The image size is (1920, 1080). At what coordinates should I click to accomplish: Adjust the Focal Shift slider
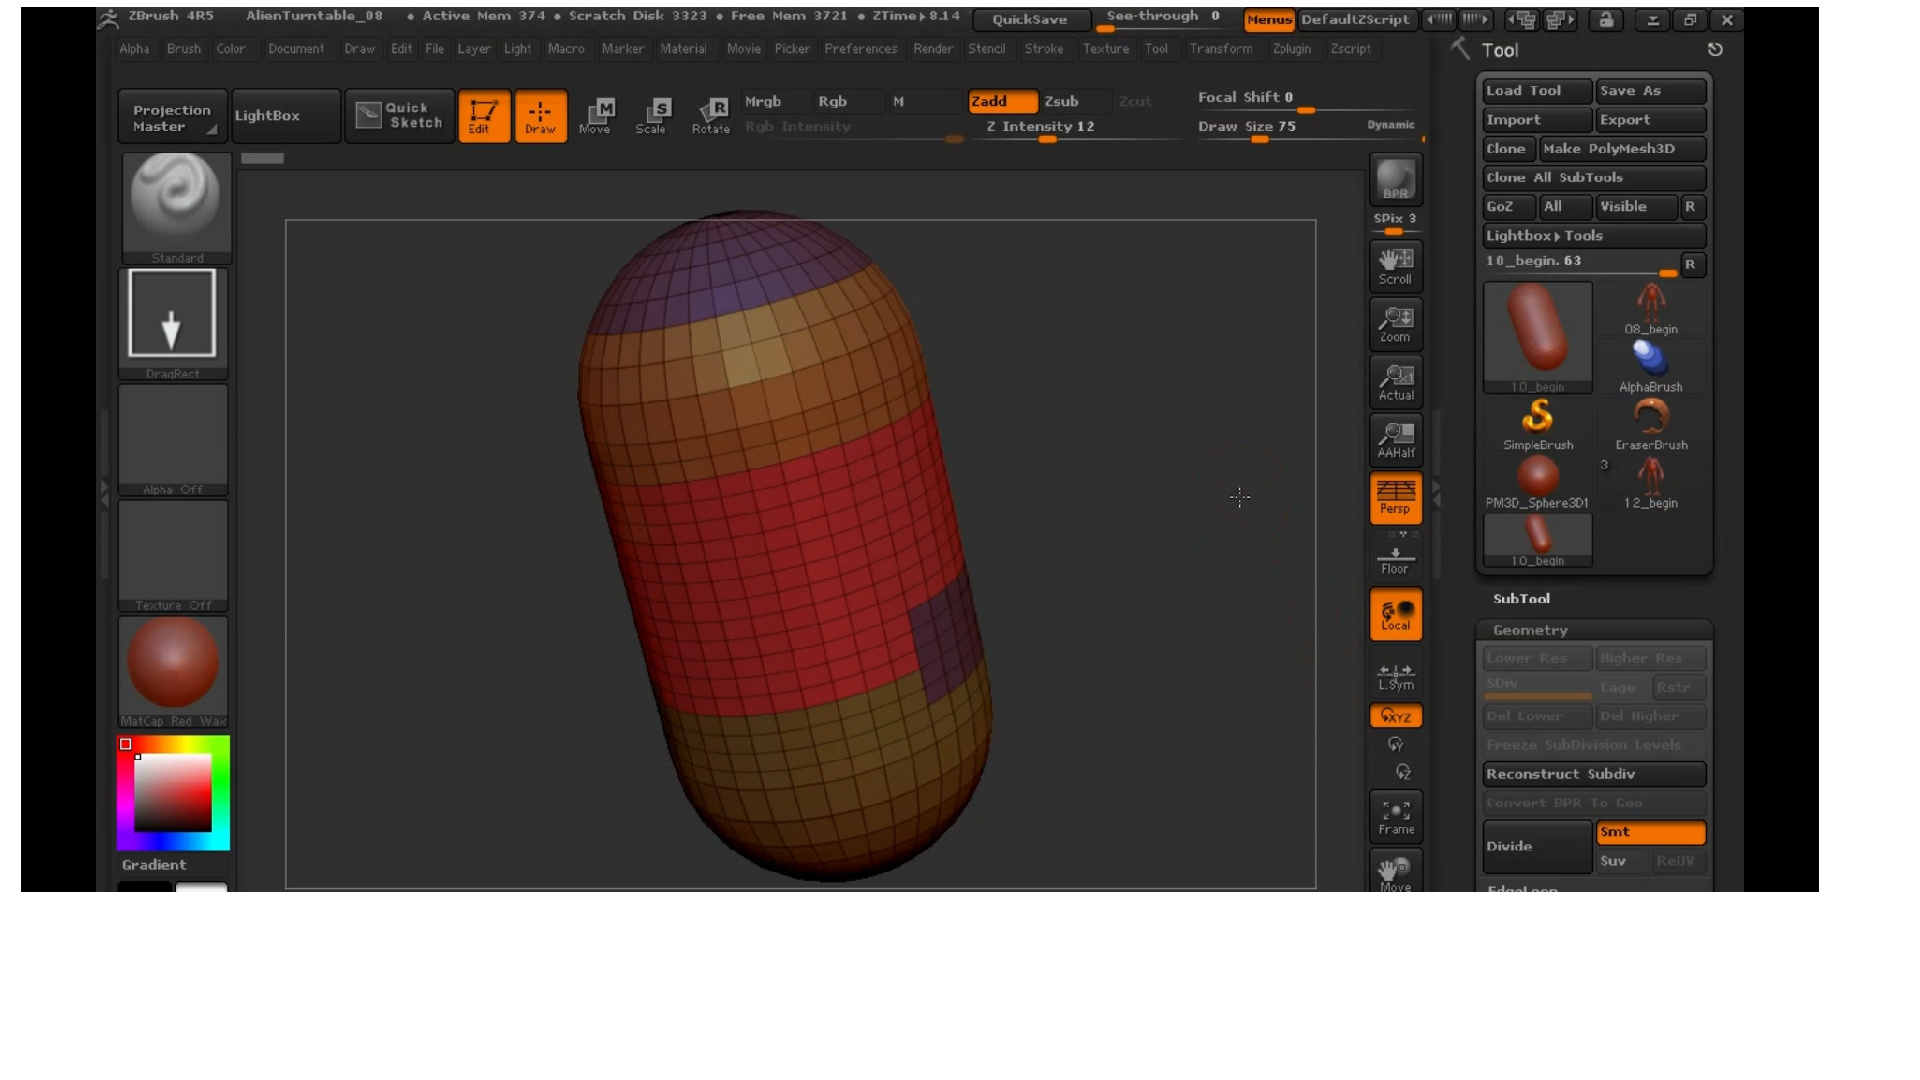[x=1305, y=99]
